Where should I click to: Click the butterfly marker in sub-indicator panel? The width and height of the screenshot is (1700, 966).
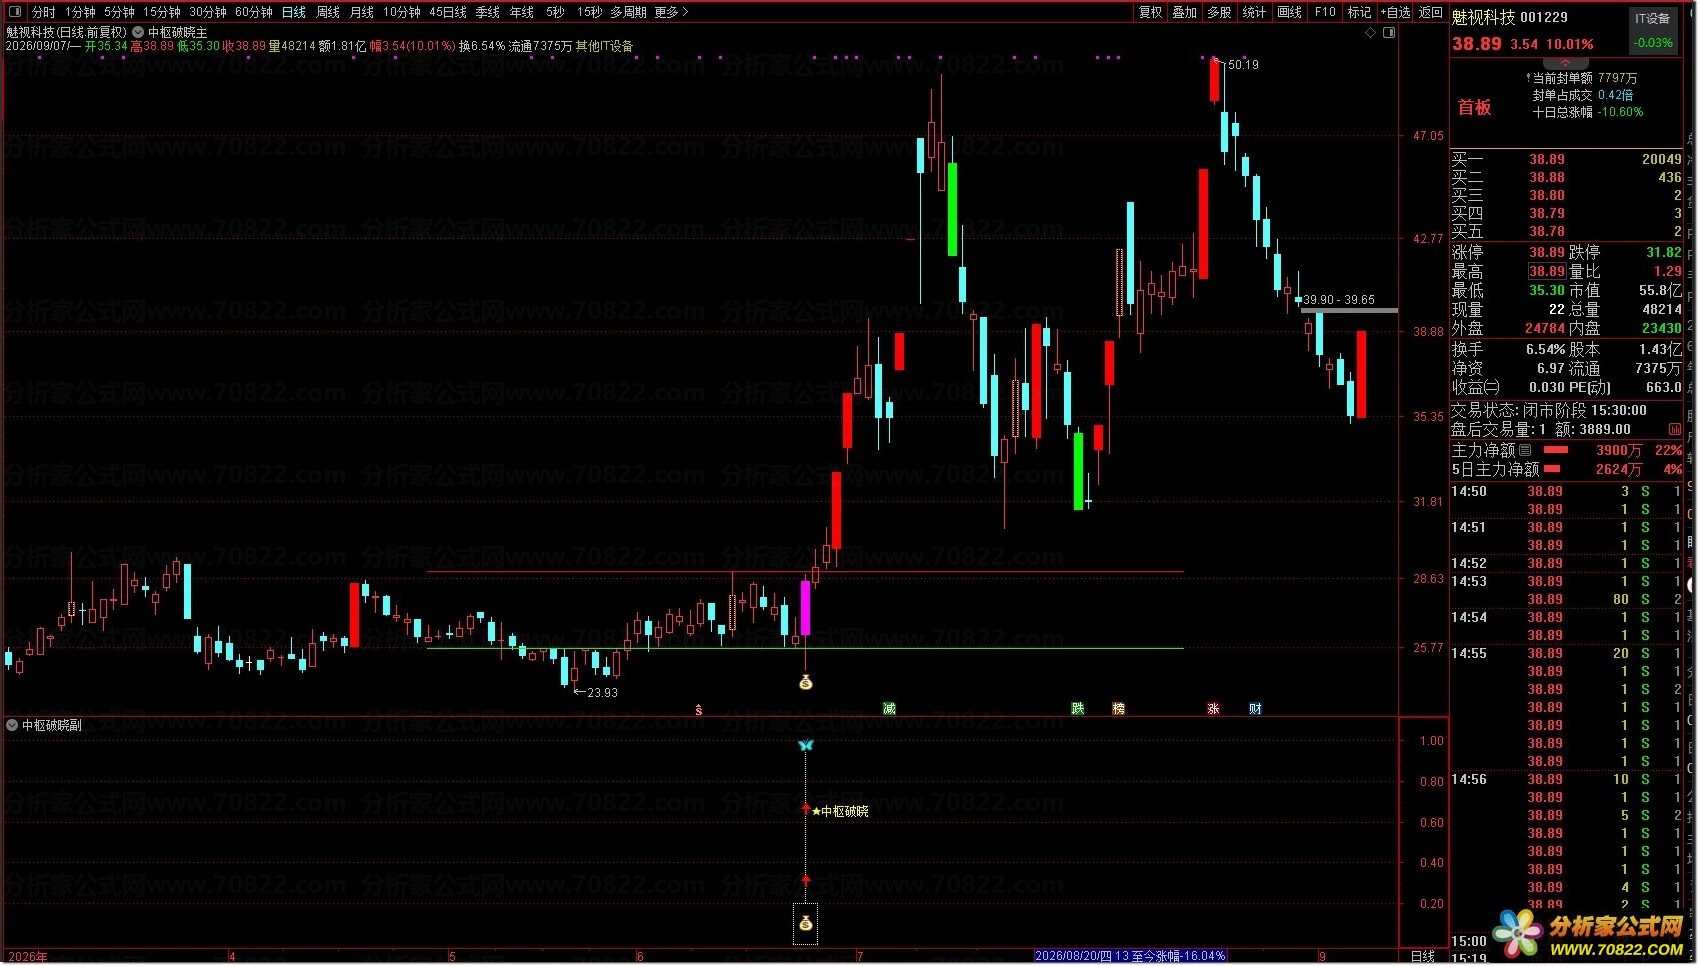806,745
